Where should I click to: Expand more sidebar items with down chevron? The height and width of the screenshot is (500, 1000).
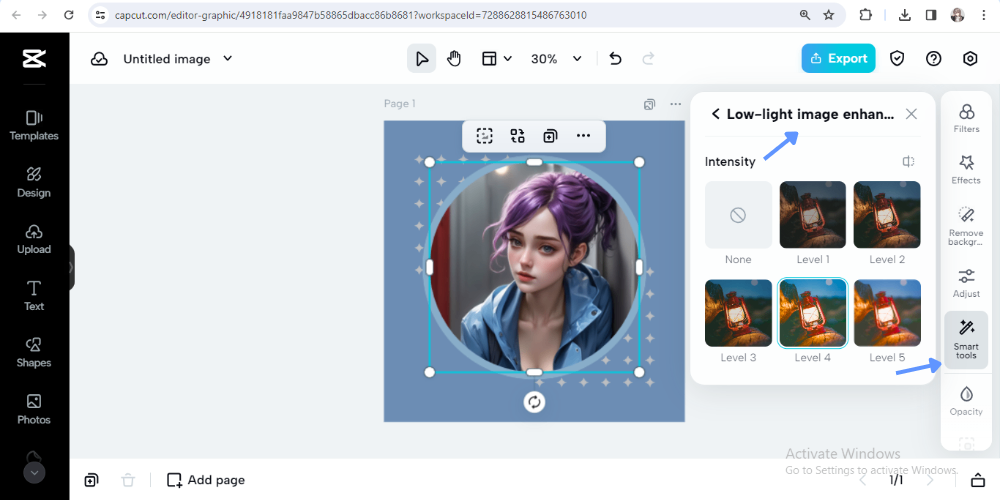[x=34, y=473]
